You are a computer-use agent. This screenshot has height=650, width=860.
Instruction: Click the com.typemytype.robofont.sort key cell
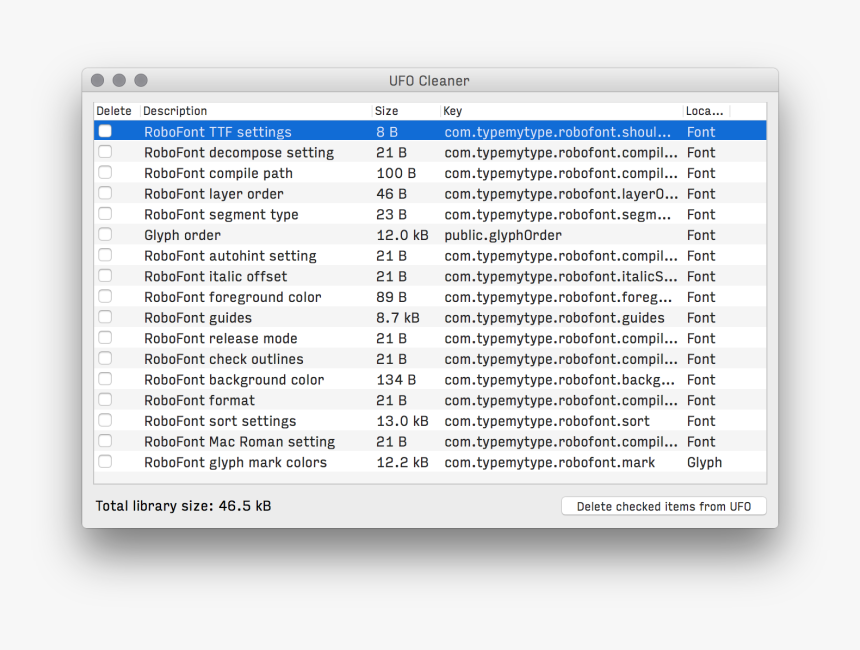click(x=547, y=421)
